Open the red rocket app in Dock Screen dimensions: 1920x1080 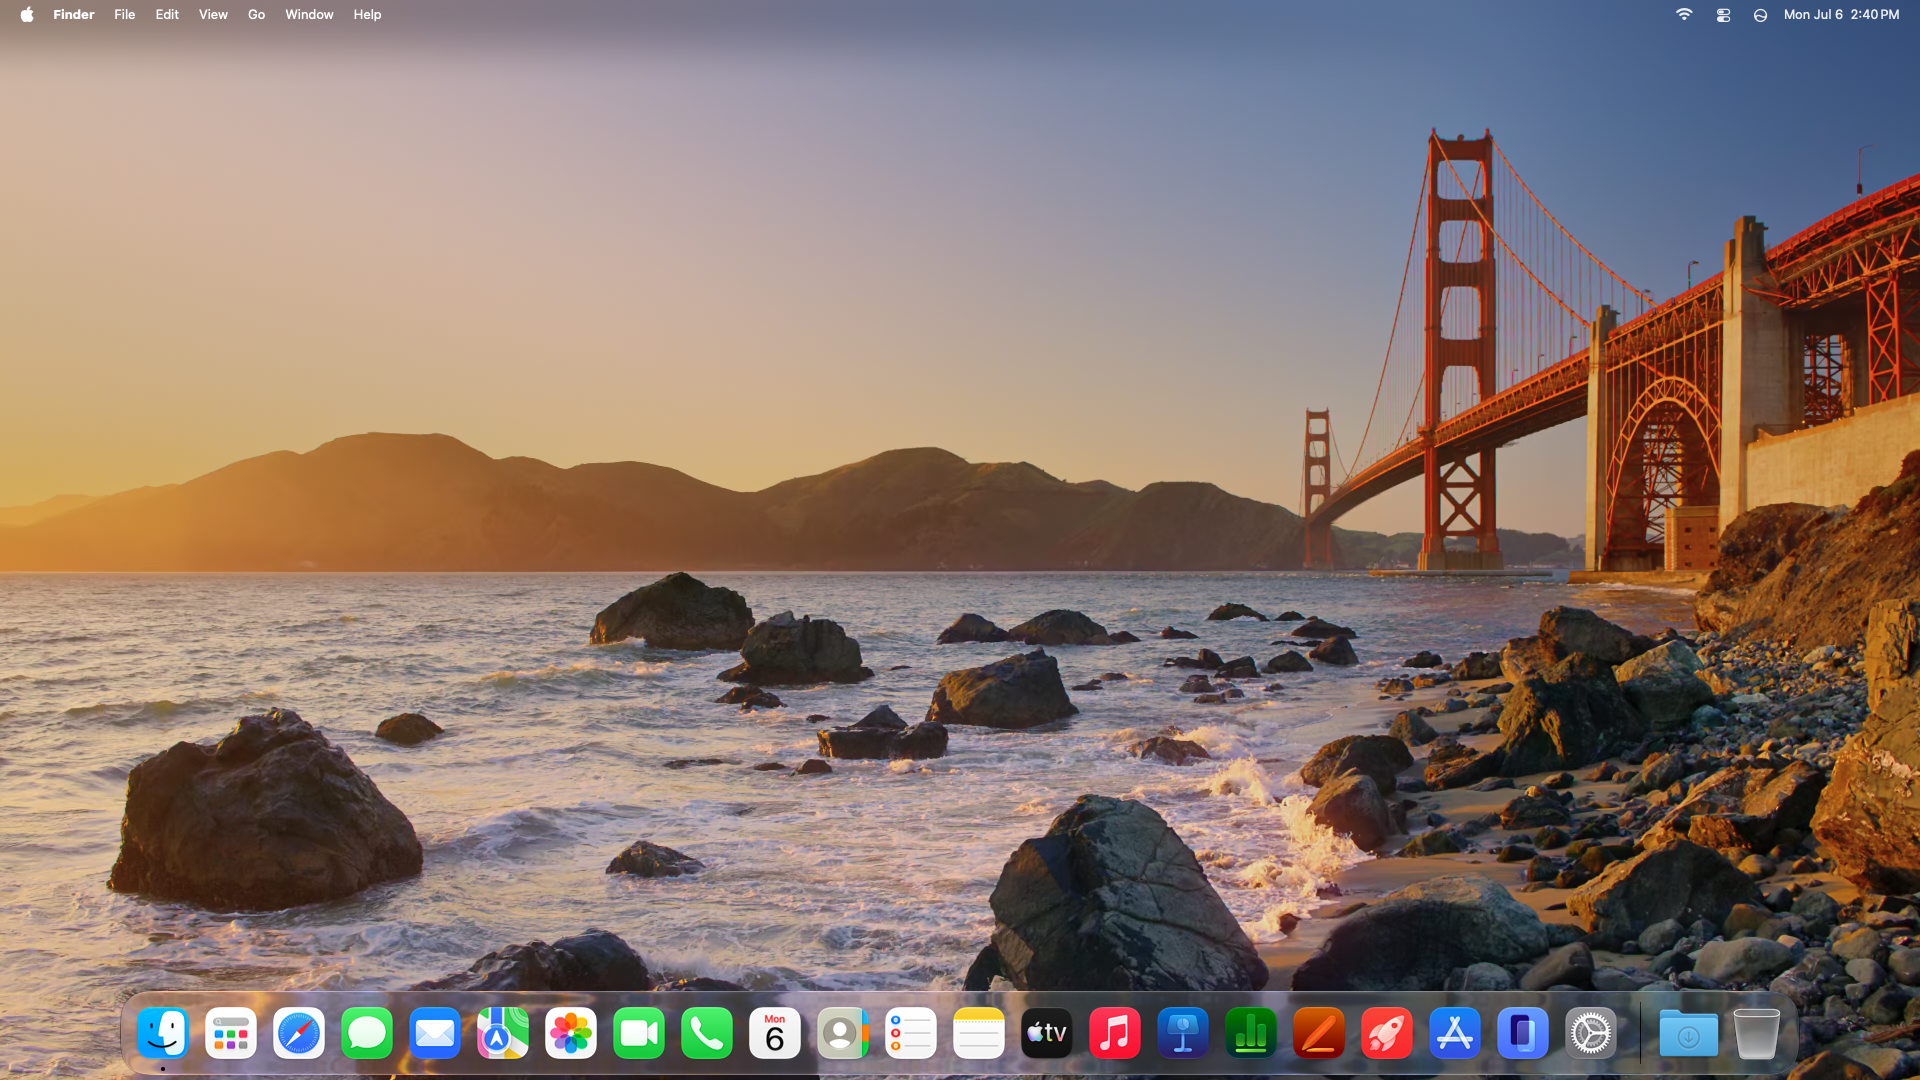point(1387,1033)
